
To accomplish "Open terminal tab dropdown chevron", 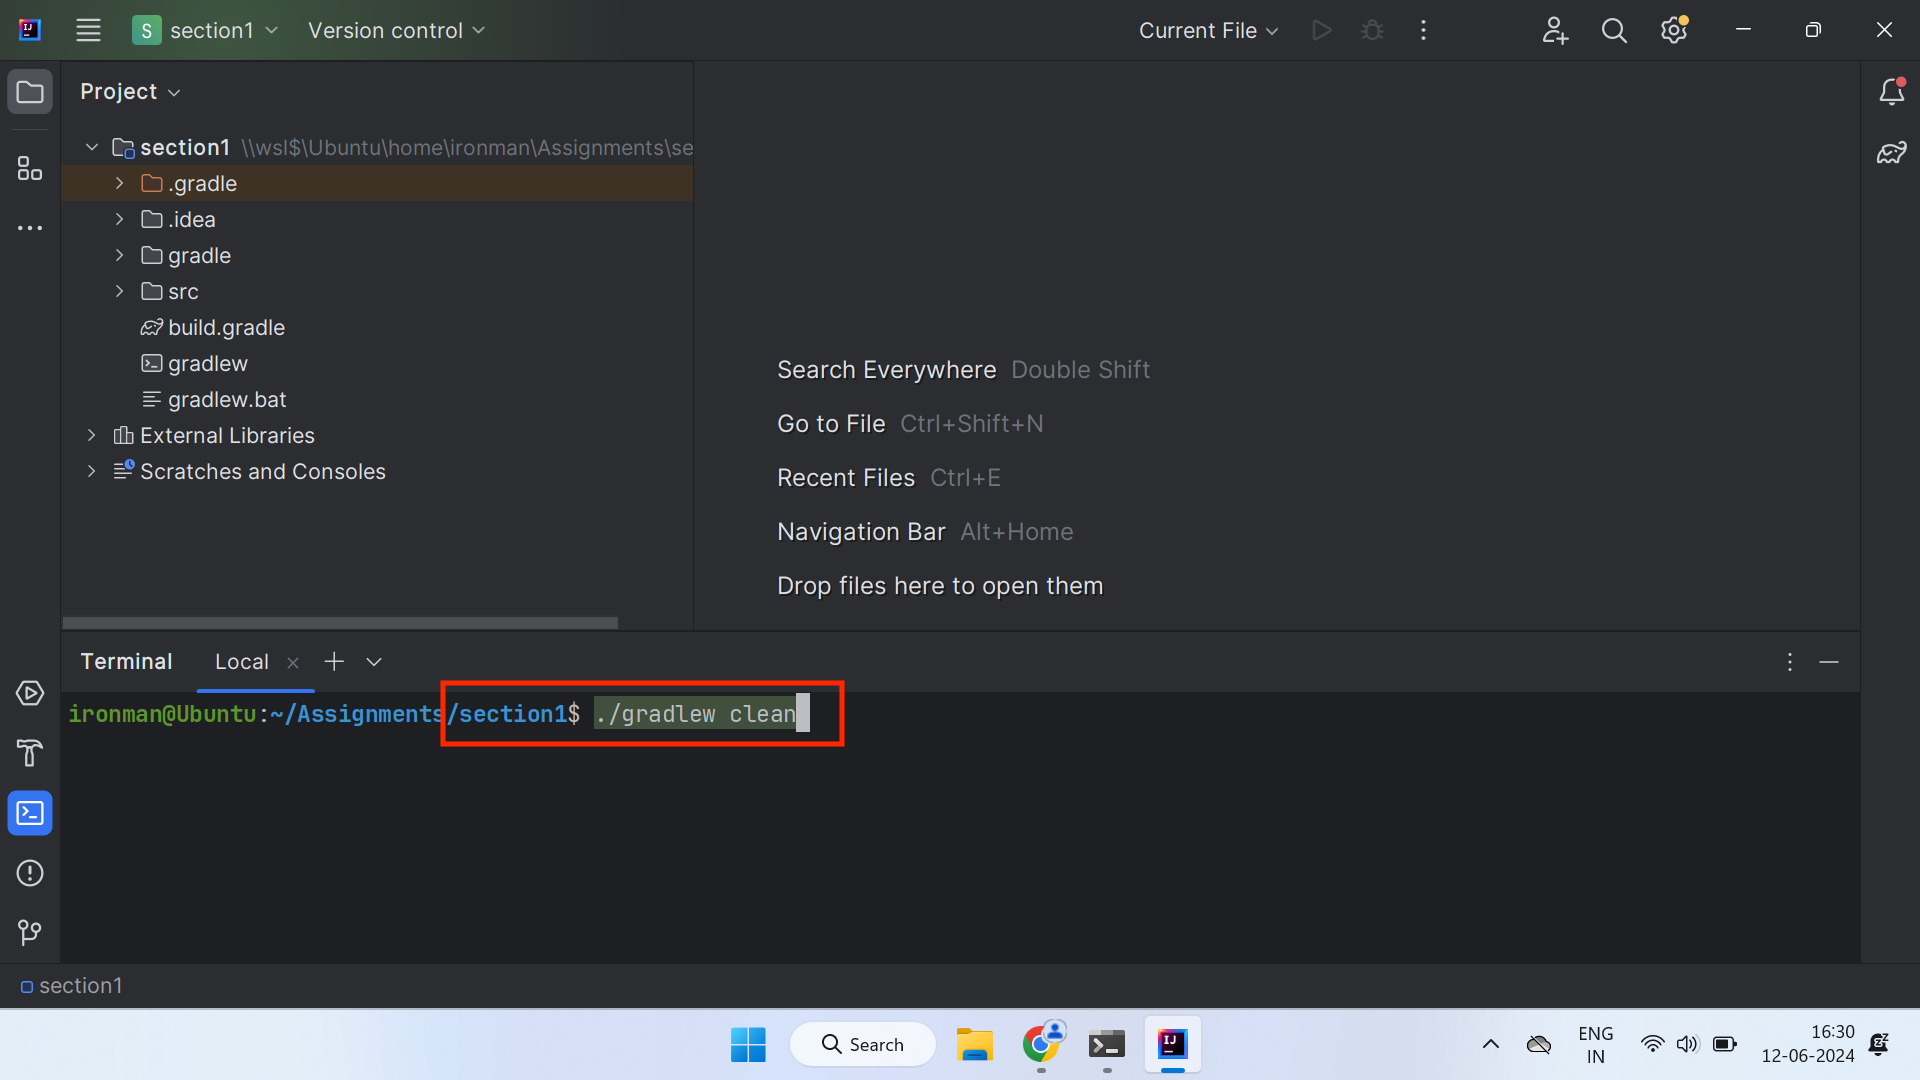I will click(374, 662).
